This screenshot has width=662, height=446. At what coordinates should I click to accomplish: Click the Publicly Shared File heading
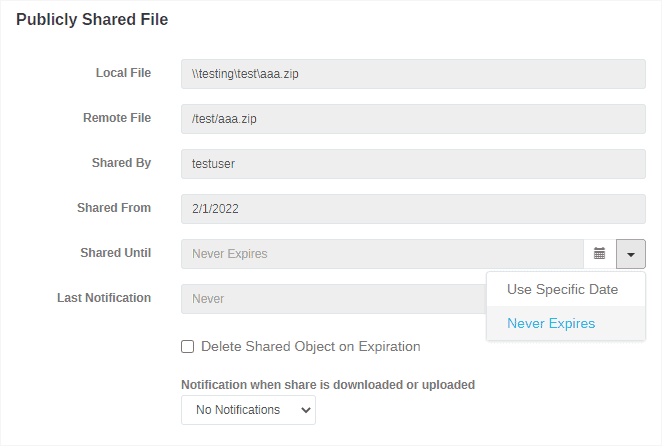pyautogui.click(x=92, y=19)
